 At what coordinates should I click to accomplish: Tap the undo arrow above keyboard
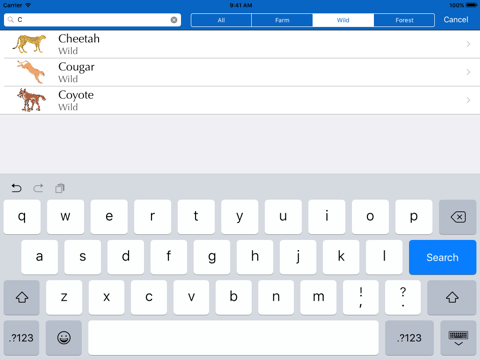16,188
